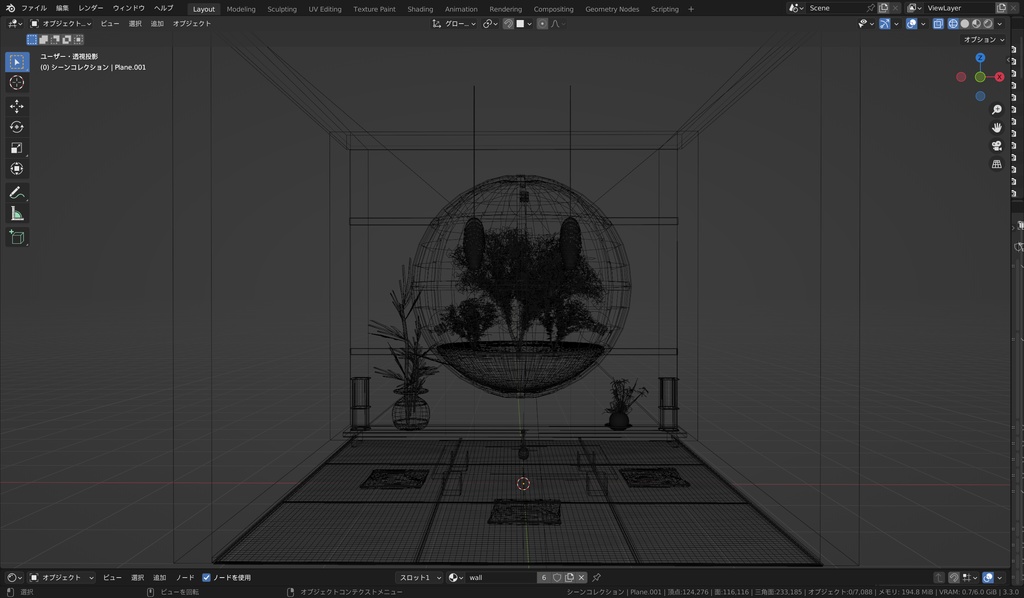Open the Options dropdown
The image size is (1024, 598).
click(984, 40)
